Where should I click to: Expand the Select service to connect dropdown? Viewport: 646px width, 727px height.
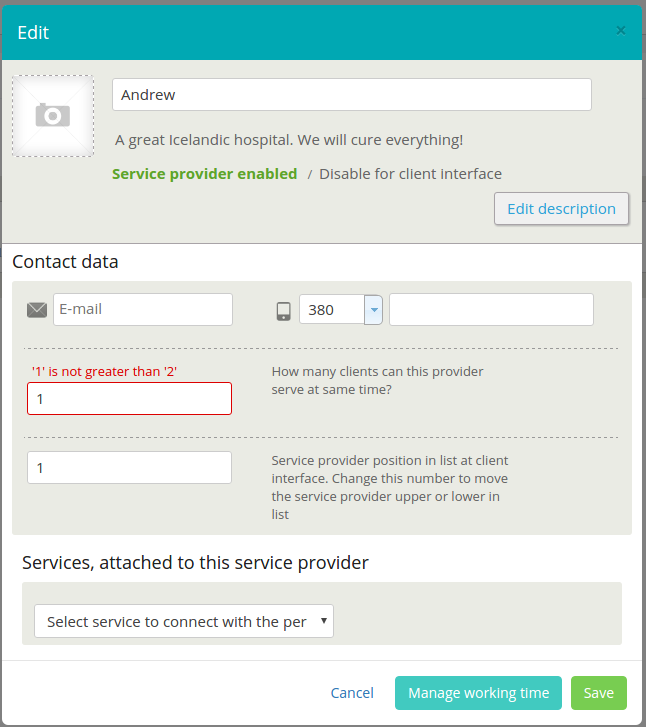184,621
